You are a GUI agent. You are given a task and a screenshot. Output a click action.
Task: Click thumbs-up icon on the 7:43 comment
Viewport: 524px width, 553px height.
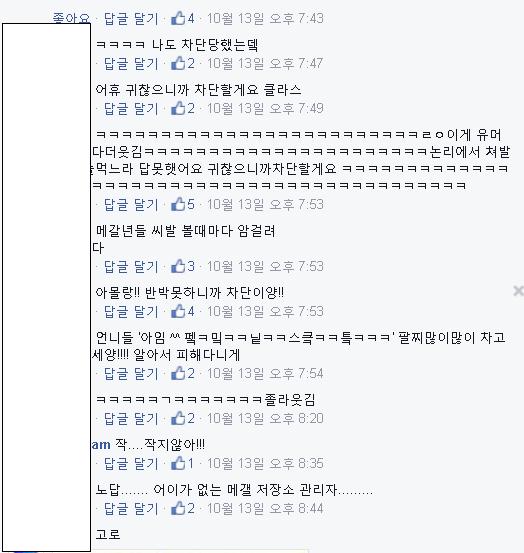tap(178, 18)
